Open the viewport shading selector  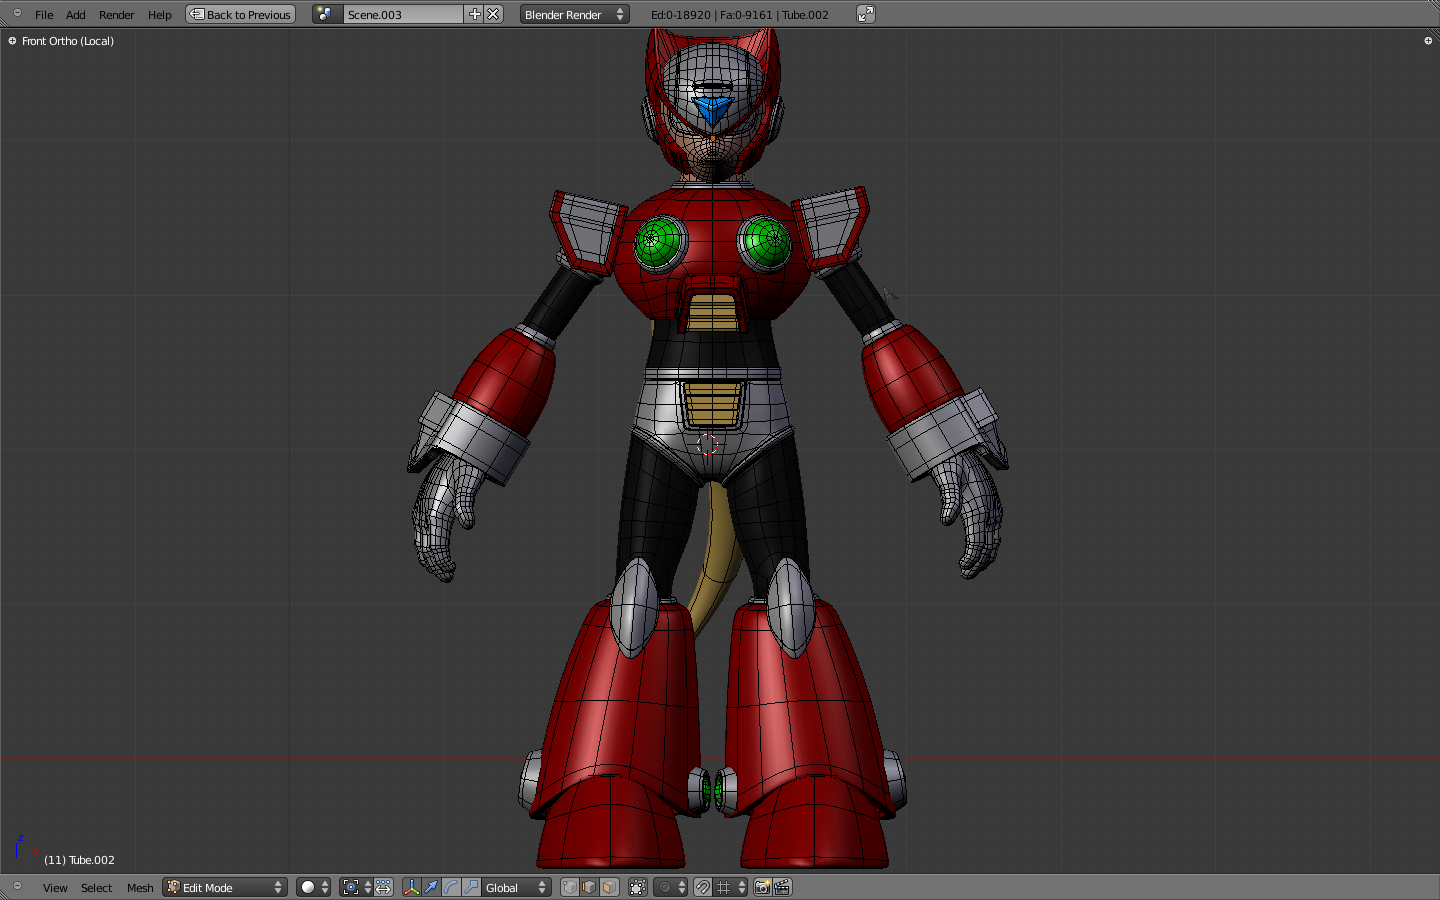313,887
